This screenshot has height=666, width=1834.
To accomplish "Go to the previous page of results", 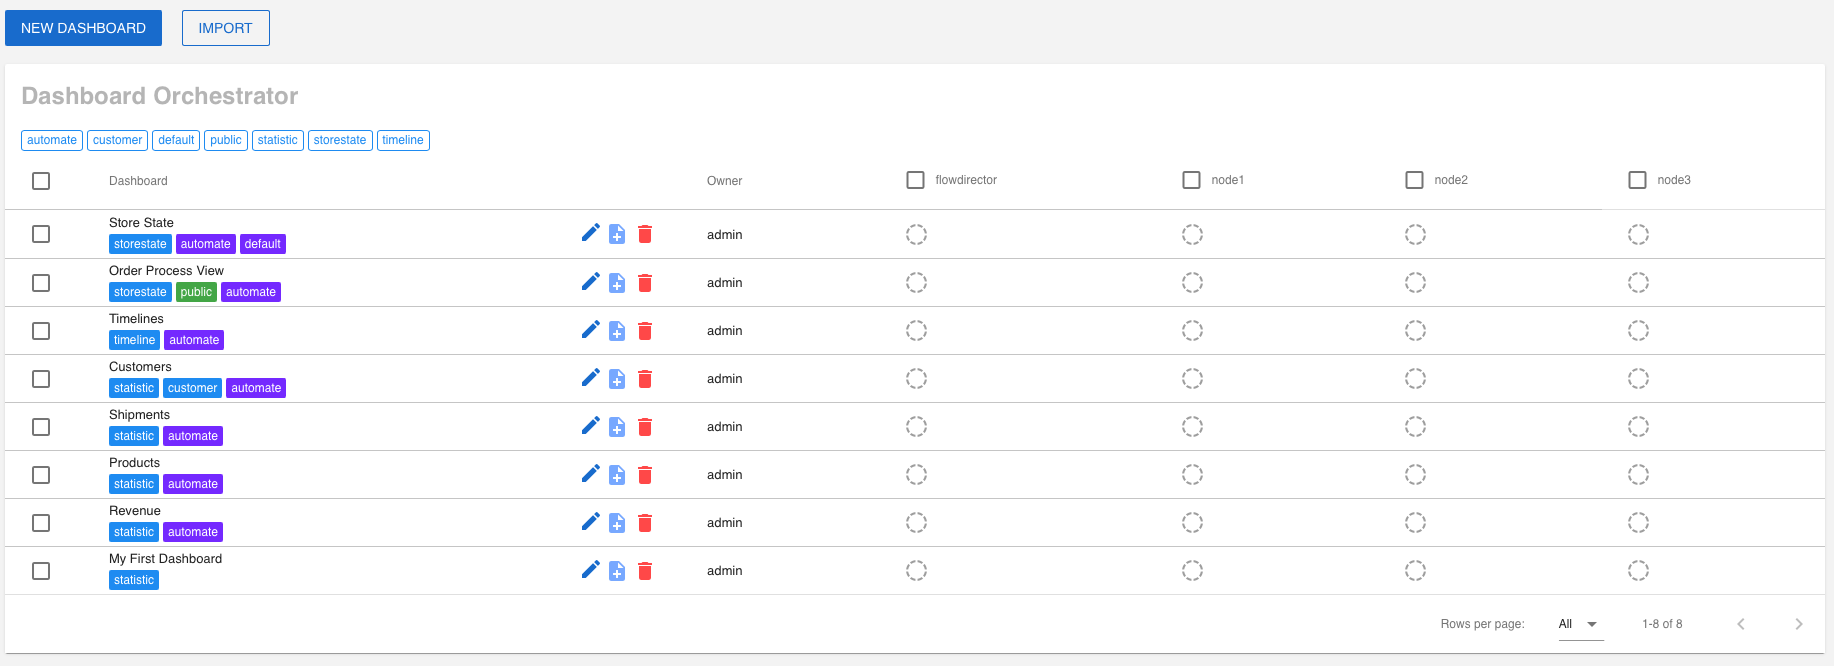I will click(x=1740, y=624).
